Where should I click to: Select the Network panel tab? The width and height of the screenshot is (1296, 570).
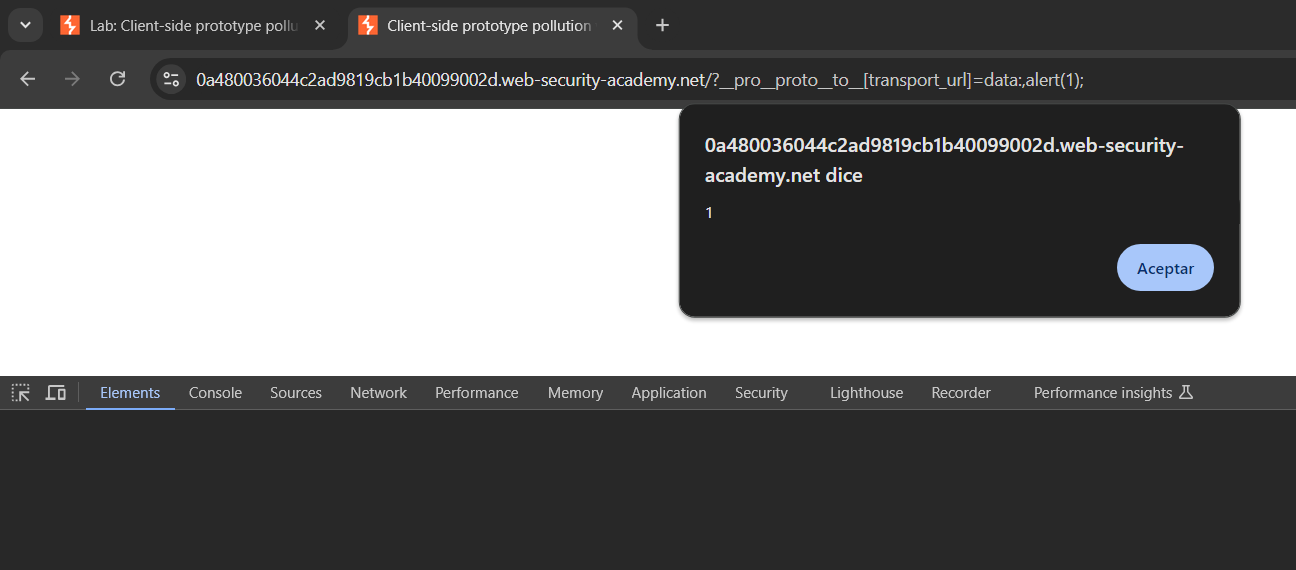[x=378, y=393]
